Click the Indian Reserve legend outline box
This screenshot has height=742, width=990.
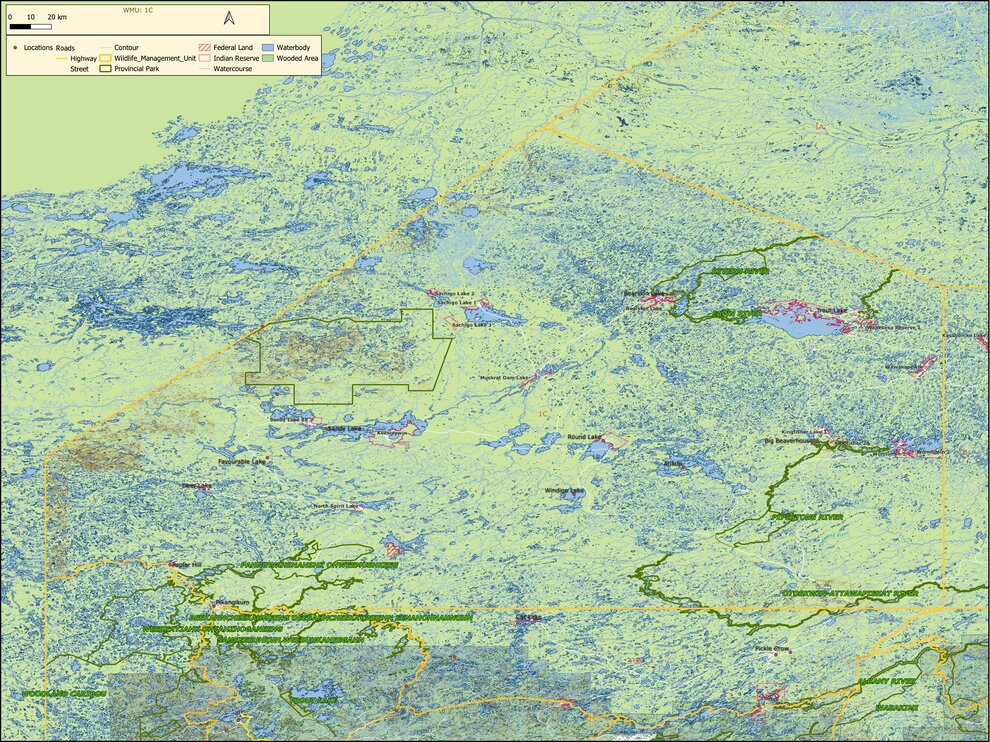(205, 58)
